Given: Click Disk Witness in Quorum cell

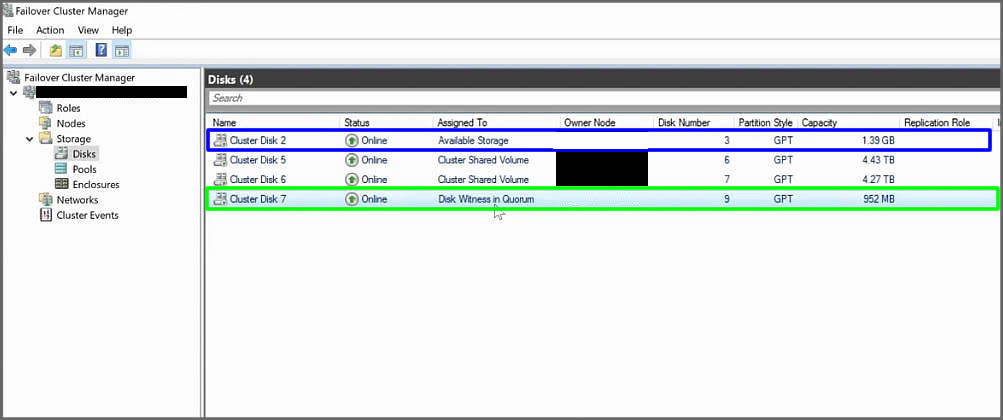Looking at the screenshot, I should tap(486, 199).
